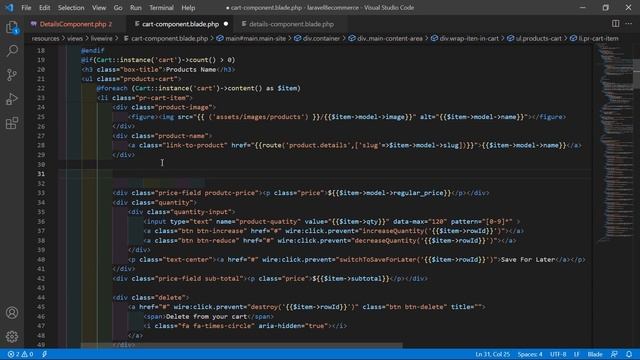This screenshot has height=360, width=640.
Task: Click 'resources' breadcrumb segment
Action: point(45,38)
